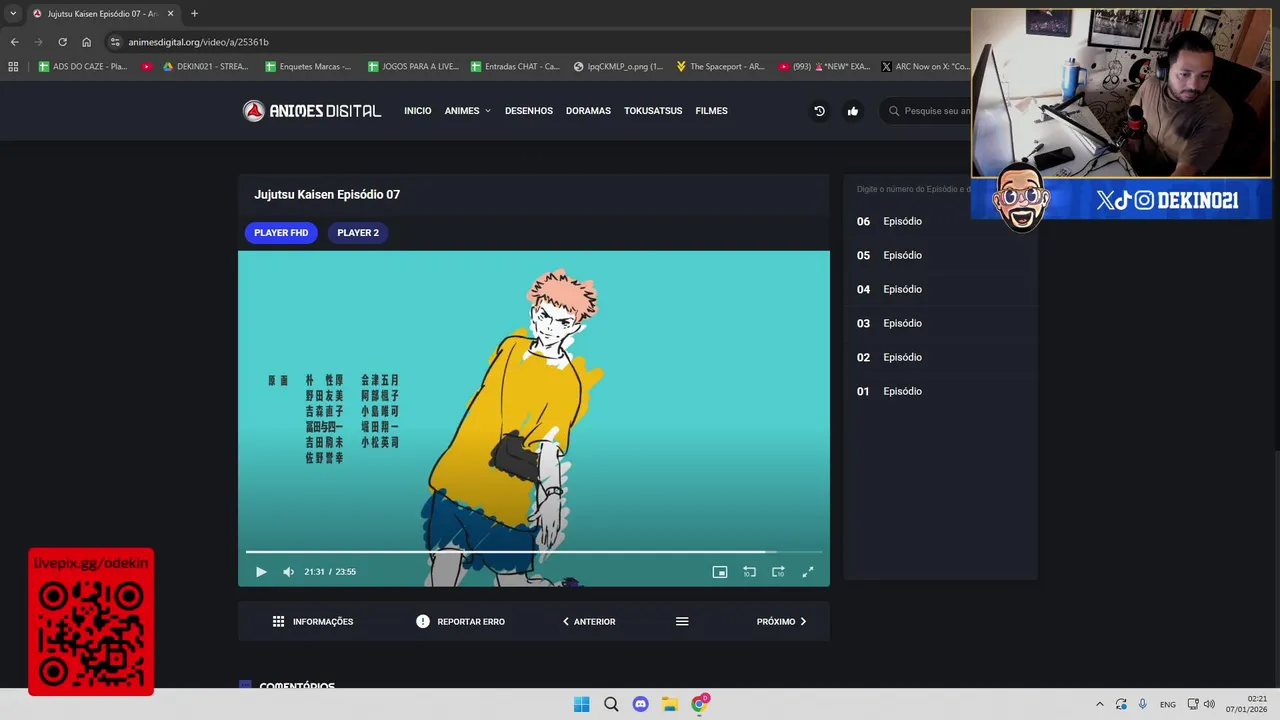This screenshot has width=1280, height=720.
Task: Open Chrome from the taskbar
Action: (700, 704)
